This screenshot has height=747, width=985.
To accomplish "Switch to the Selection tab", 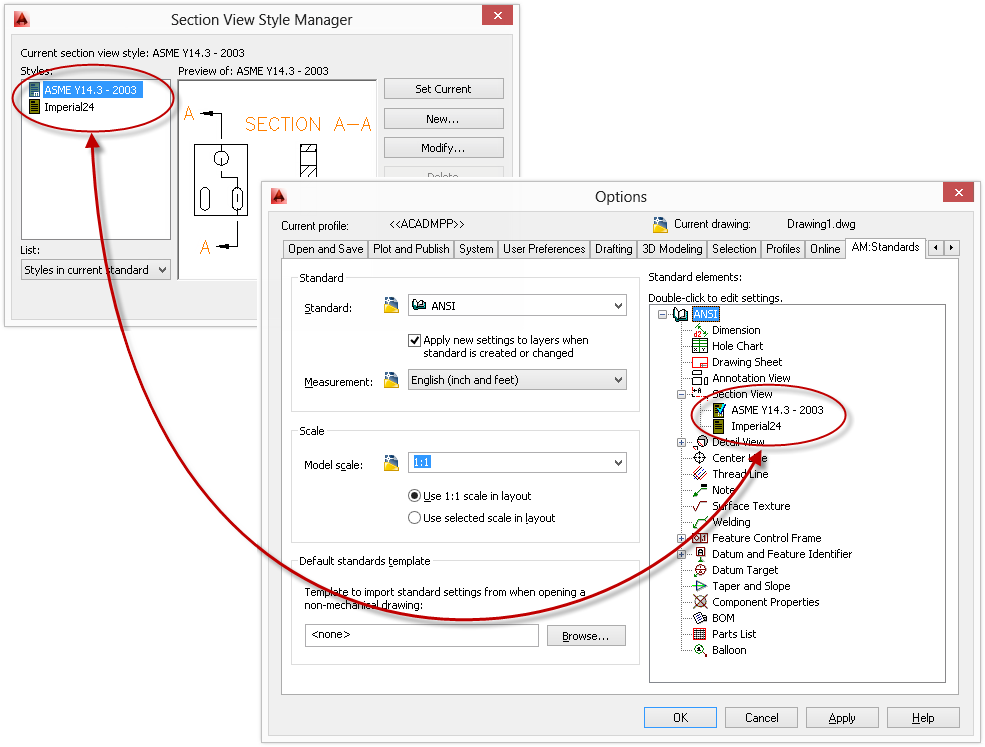I will (x=734, y=249).
